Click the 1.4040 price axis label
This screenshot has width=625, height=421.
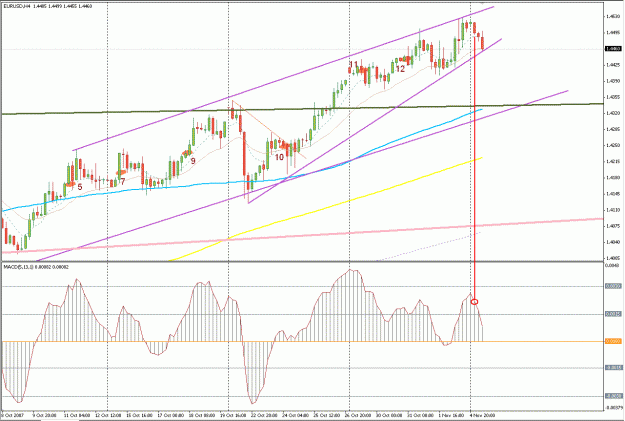tap(613, 242)
